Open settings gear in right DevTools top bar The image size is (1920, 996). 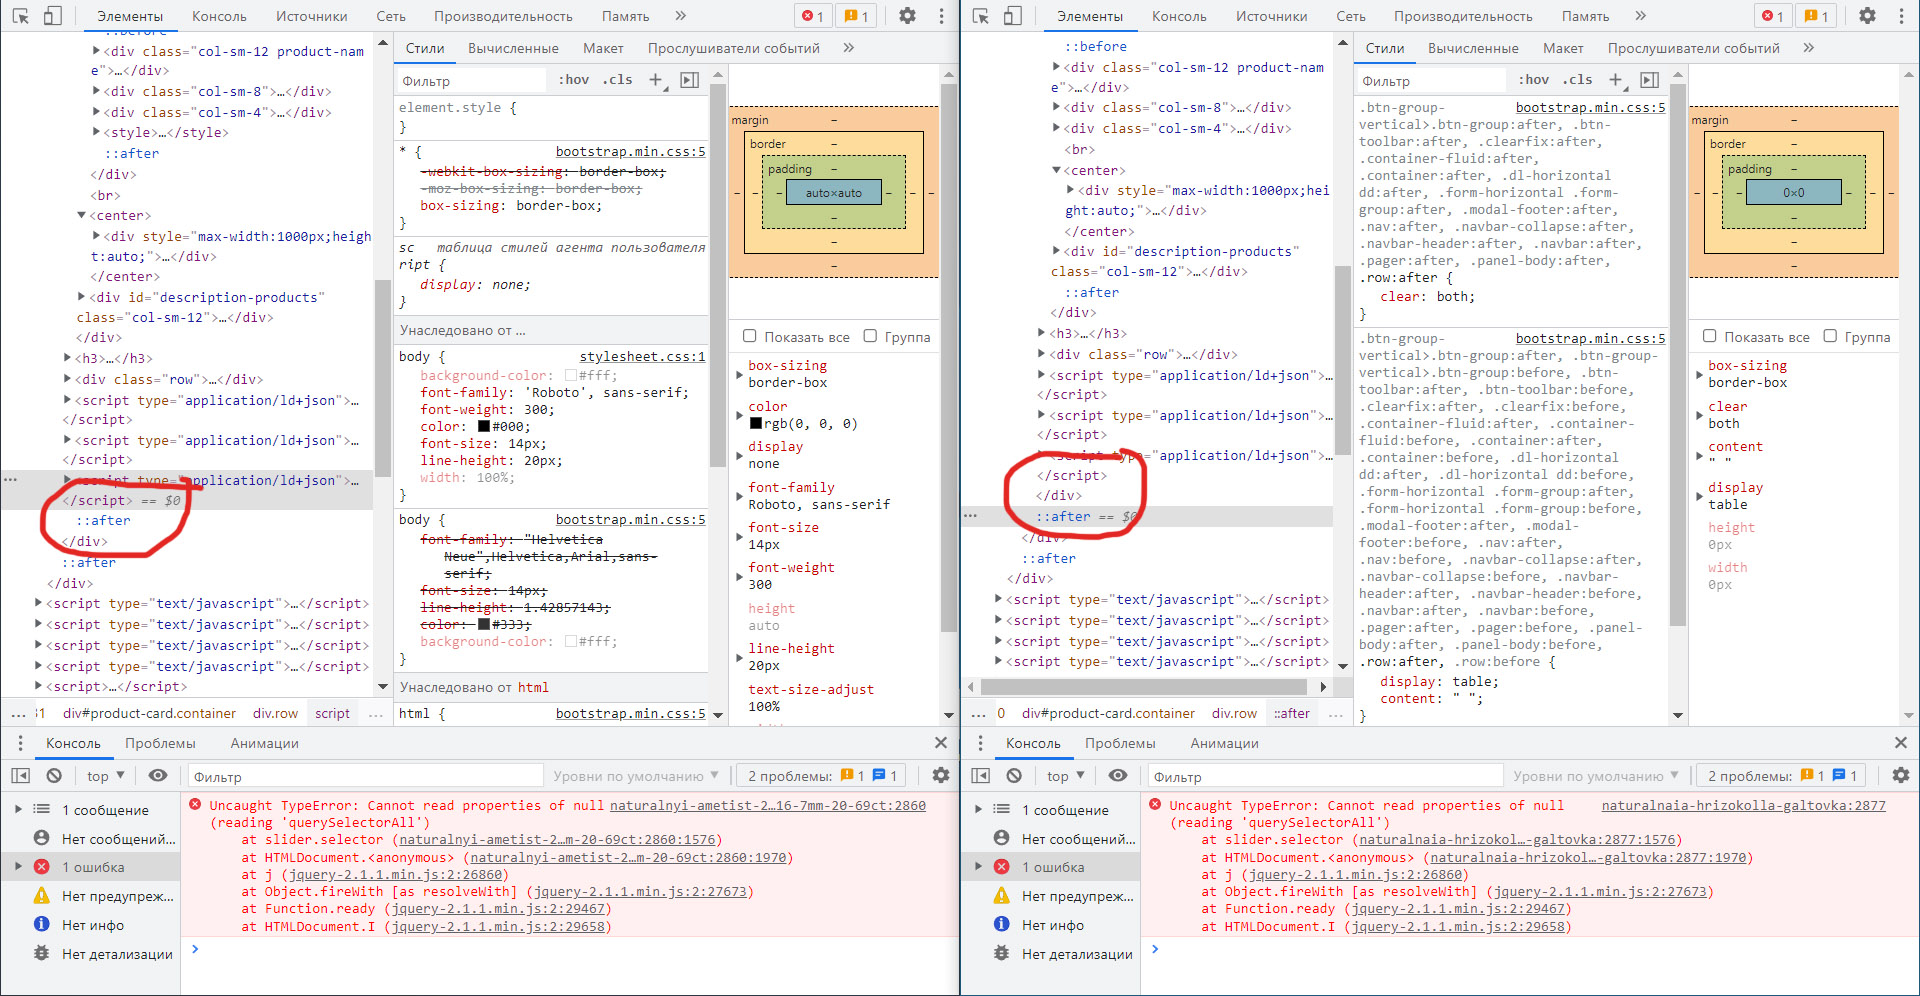[1867, 16]
